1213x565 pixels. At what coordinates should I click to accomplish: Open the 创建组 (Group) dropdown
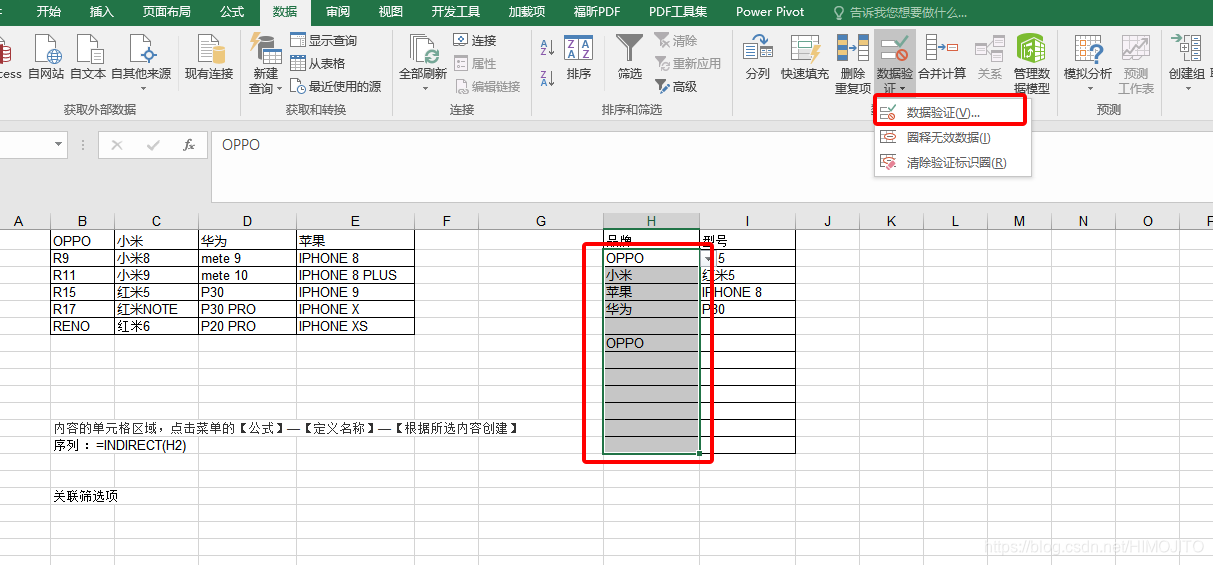click(1188, 62)
